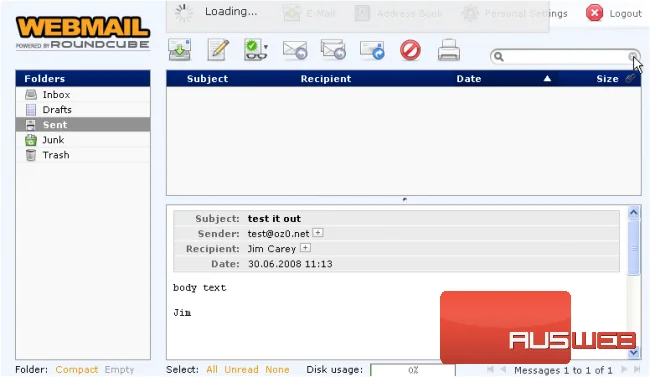Click the Reply to all icon

pos(333,50)
